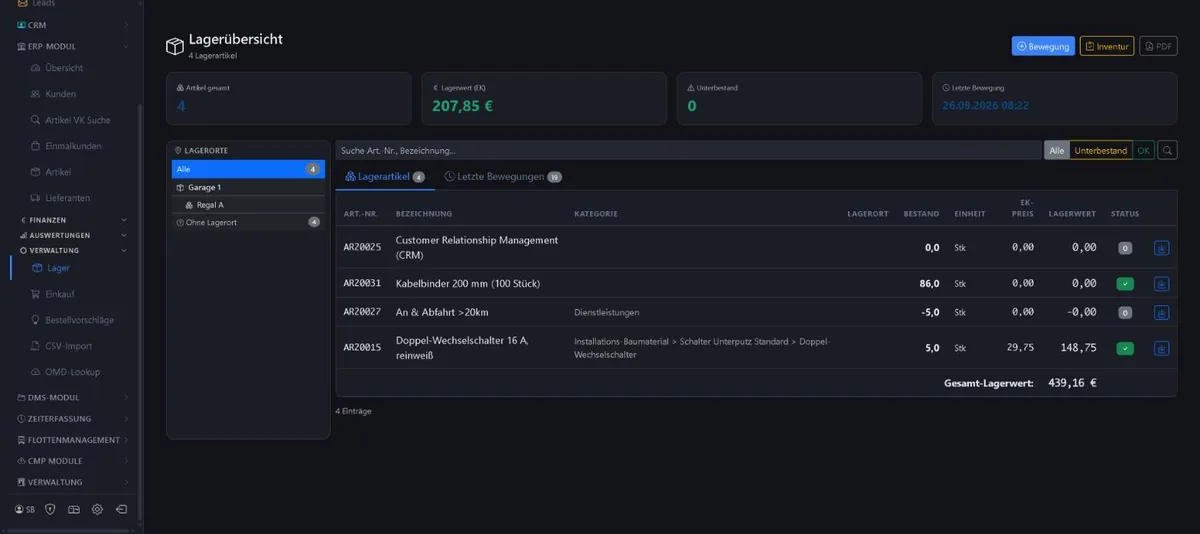Click the Bewegung button
The height and width of the screenshot is (534, 1200).
point(1043,46)
